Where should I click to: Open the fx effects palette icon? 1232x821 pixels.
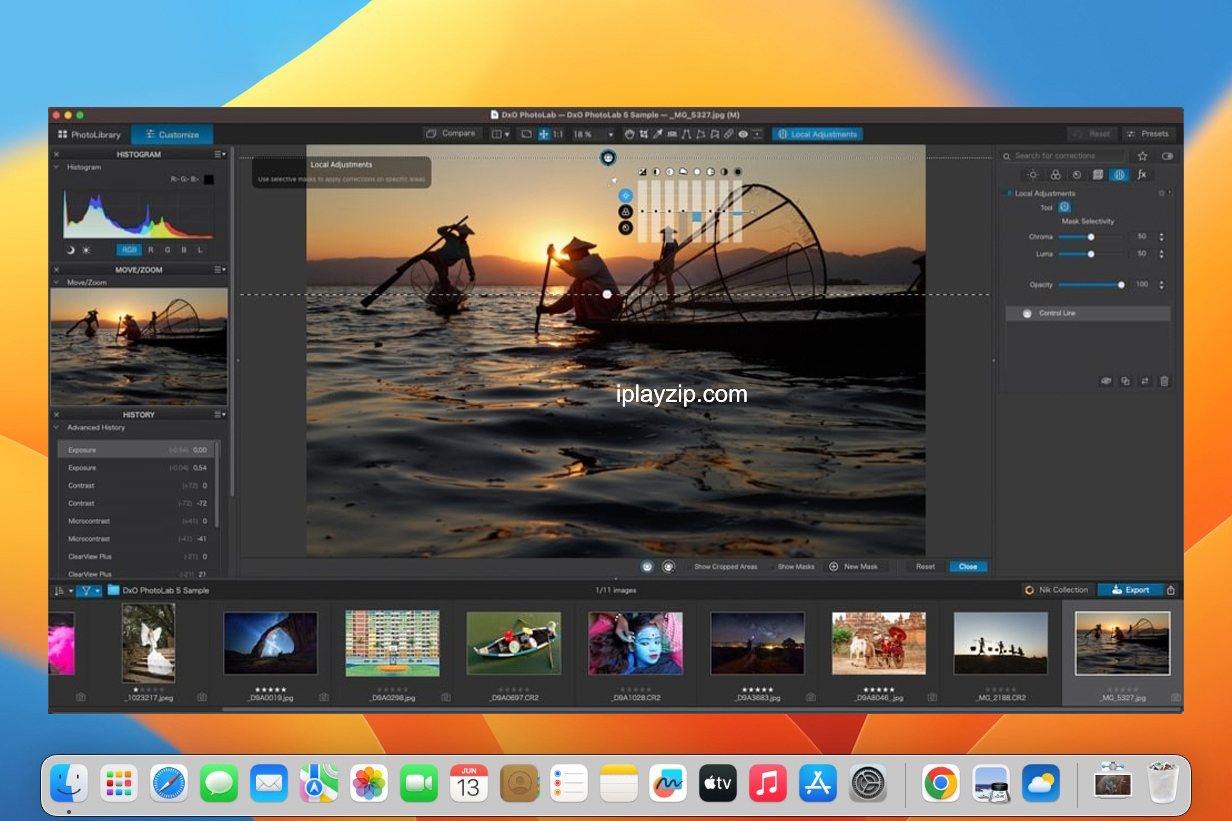[1141, 175]
